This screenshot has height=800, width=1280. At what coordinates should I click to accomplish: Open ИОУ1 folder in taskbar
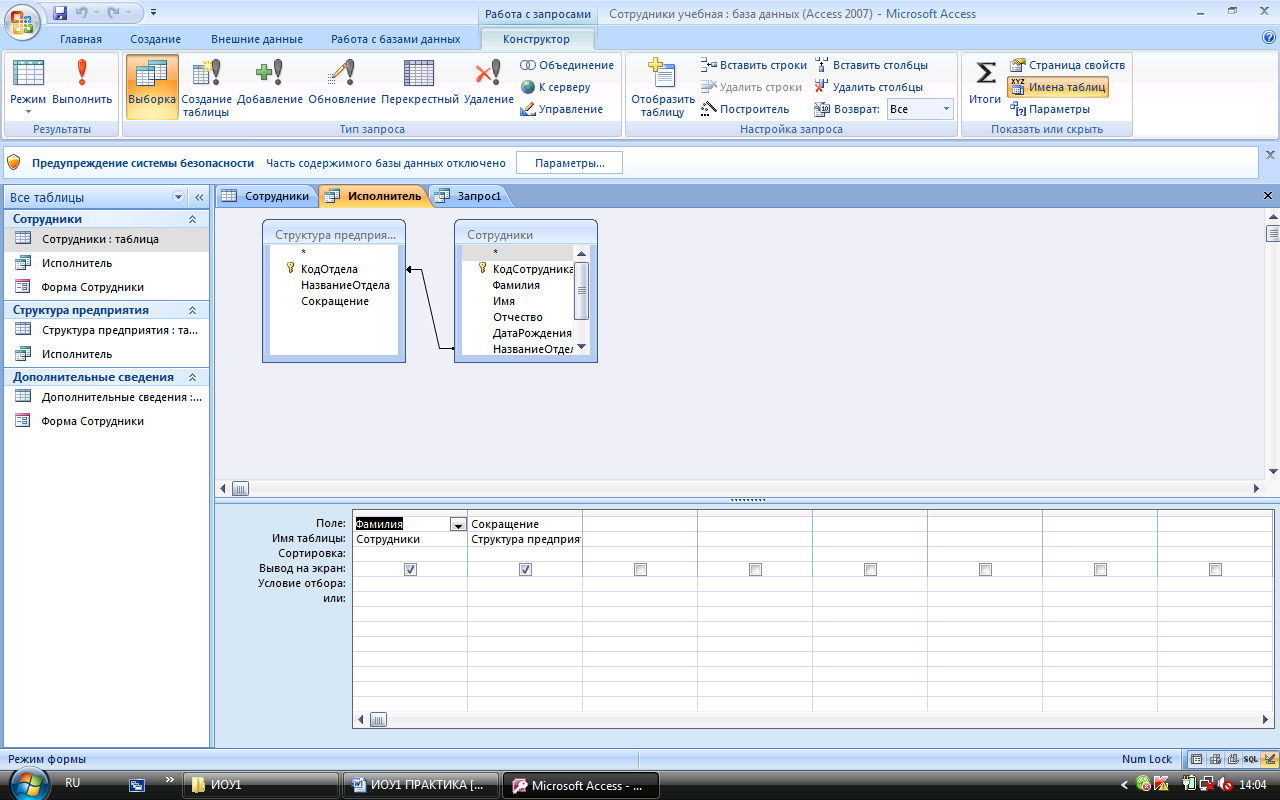[x=259, y=785]
